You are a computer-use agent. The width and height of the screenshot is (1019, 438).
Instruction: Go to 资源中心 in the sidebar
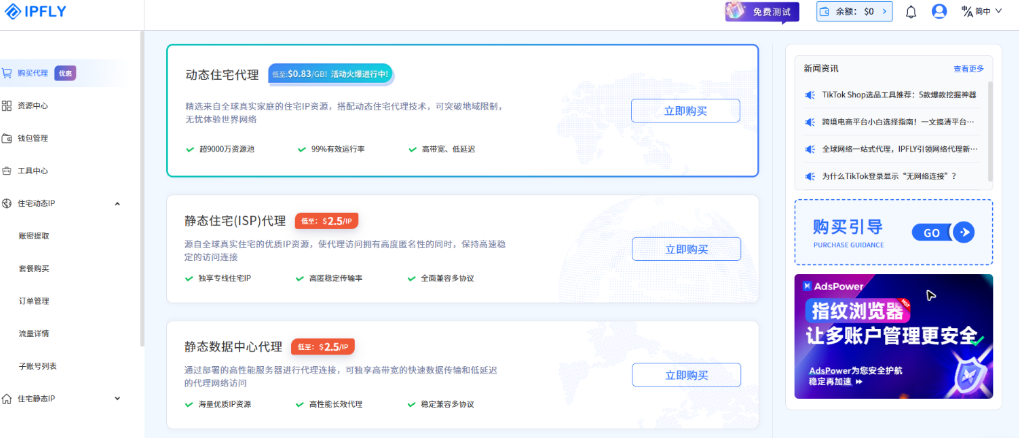point(32,105)
